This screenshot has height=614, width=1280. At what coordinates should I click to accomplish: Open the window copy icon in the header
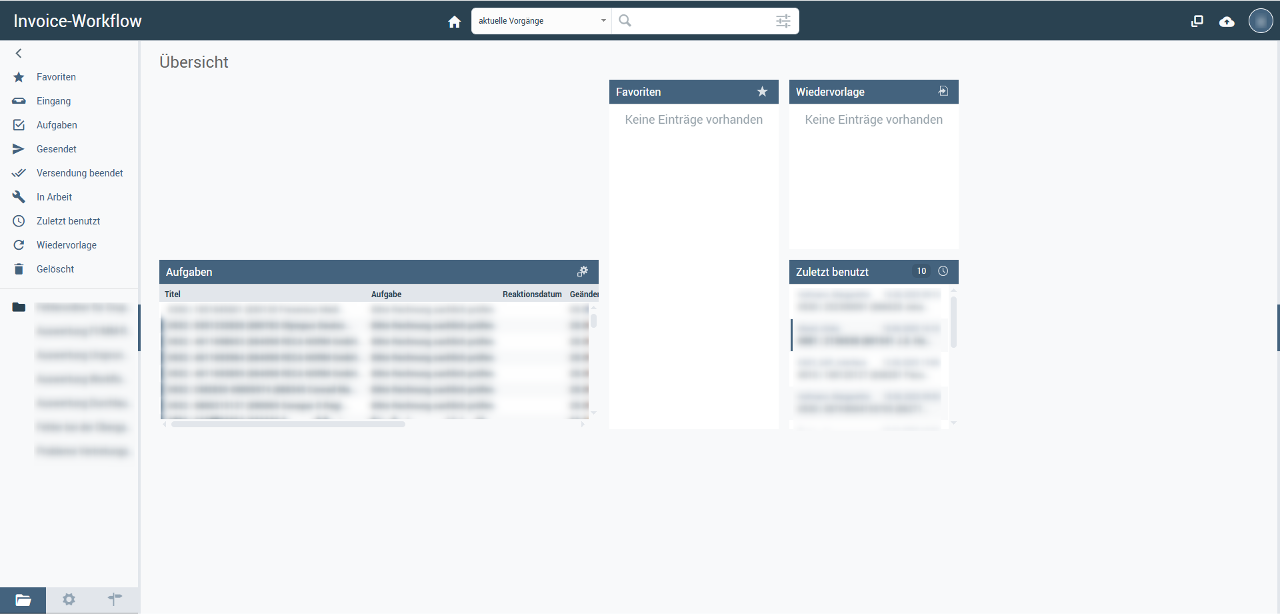coord(1197,21)
